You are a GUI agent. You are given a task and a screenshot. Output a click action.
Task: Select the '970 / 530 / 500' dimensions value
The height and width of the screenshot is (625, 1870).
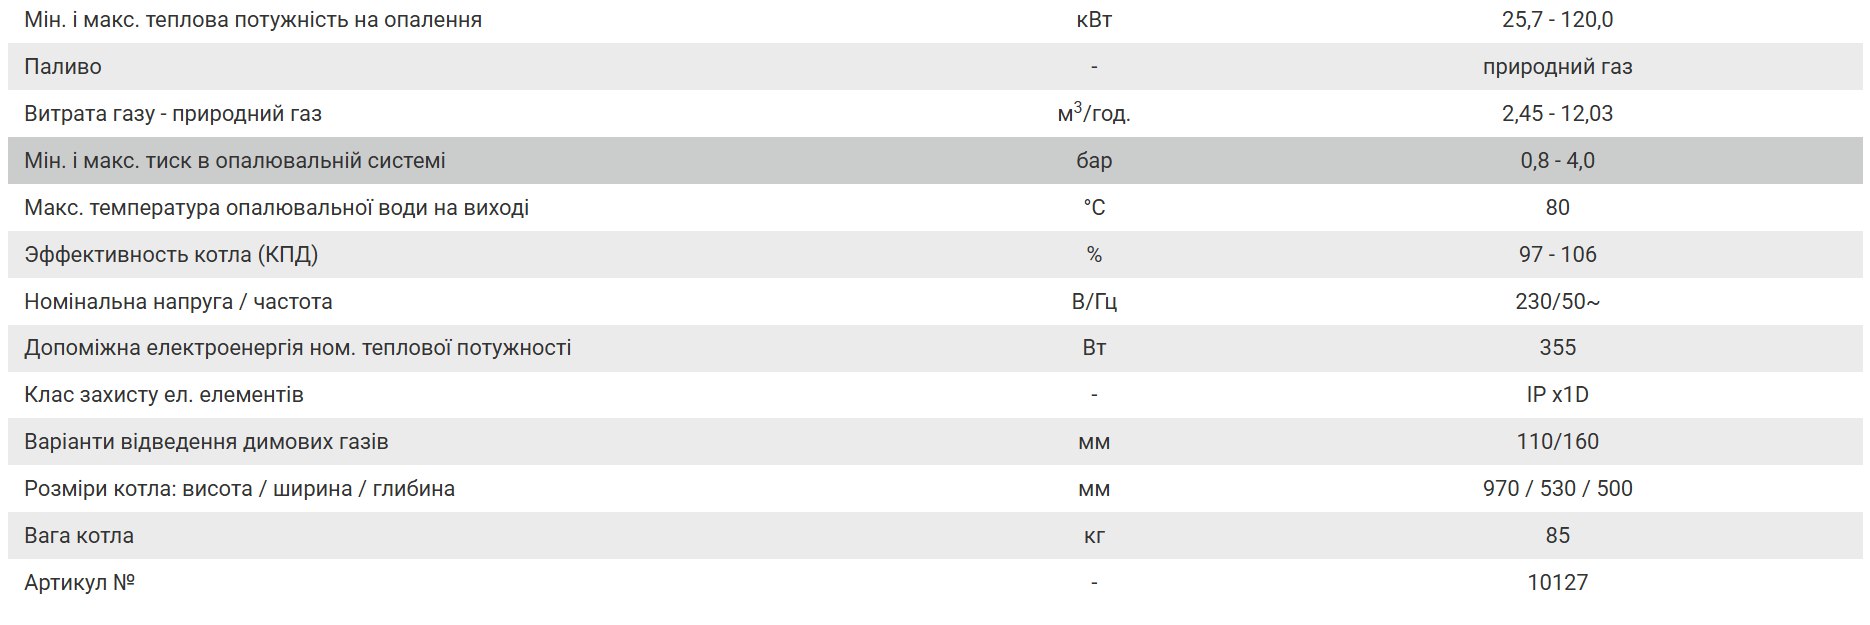click(x=1557, y=489)
